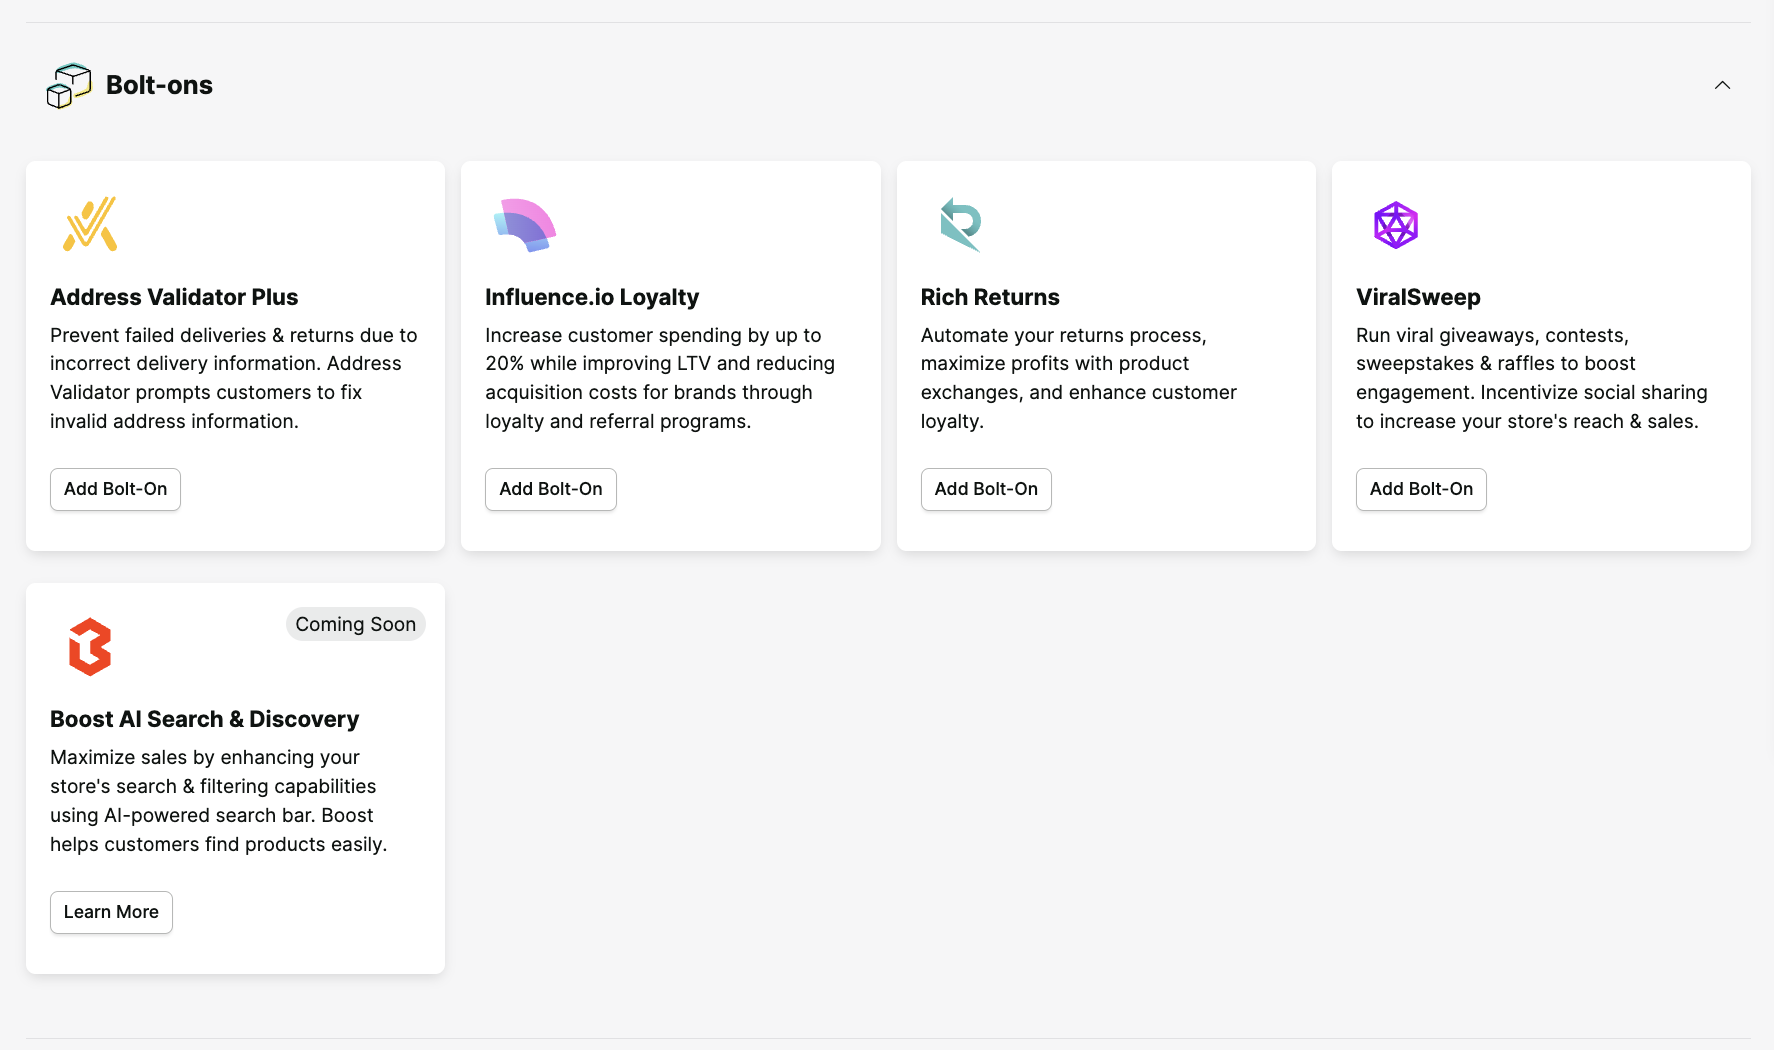Open the Boost AI Search & Discovery title
The width and height of the screenshot is (1774, 1050).
click(204, 719)
